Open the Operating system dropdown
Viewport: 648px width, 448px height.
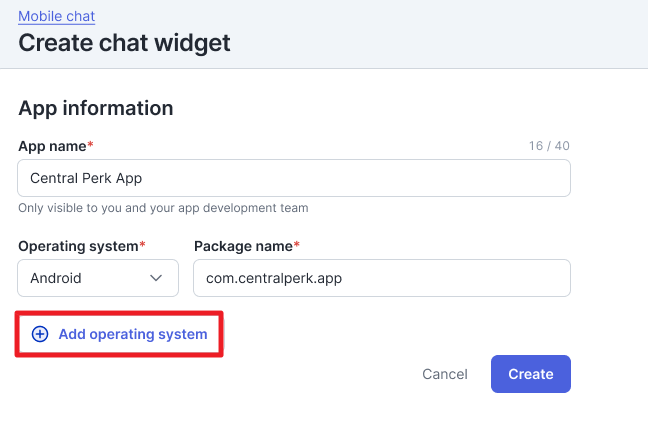(98, 278)
